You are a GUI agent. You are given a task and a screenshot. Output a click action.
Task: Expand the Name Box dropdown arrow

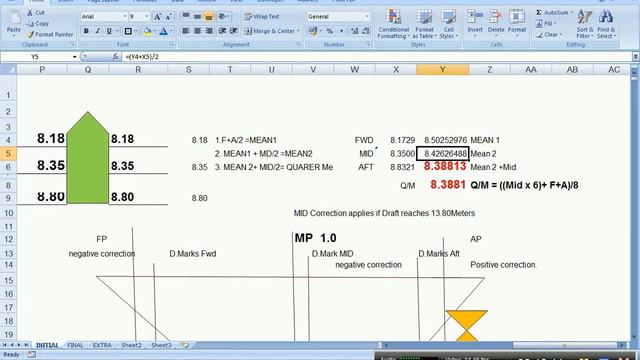74,57
